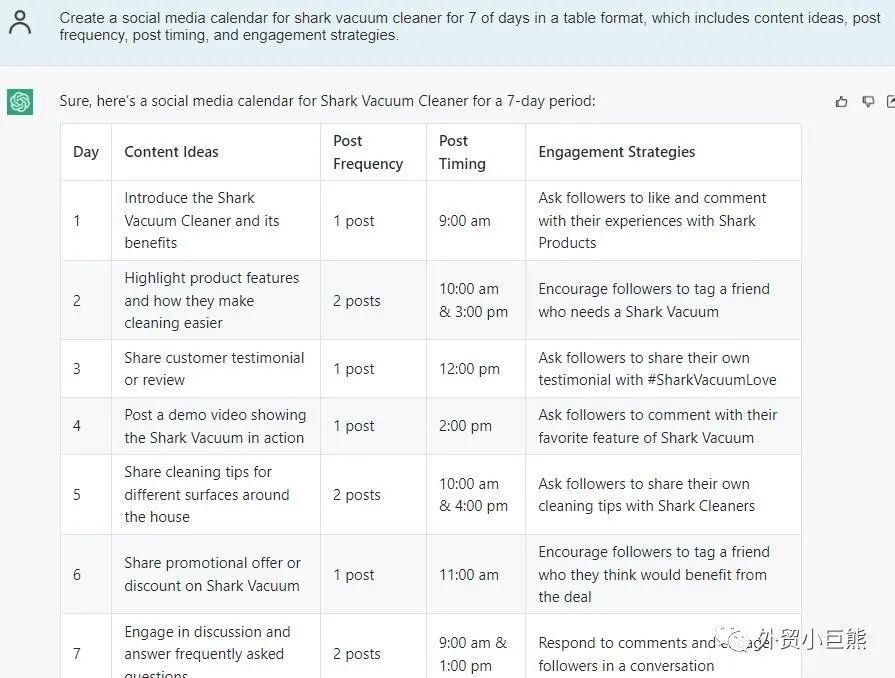Click the 'Share cleaning tips' content cell

(x=206, y=494)
